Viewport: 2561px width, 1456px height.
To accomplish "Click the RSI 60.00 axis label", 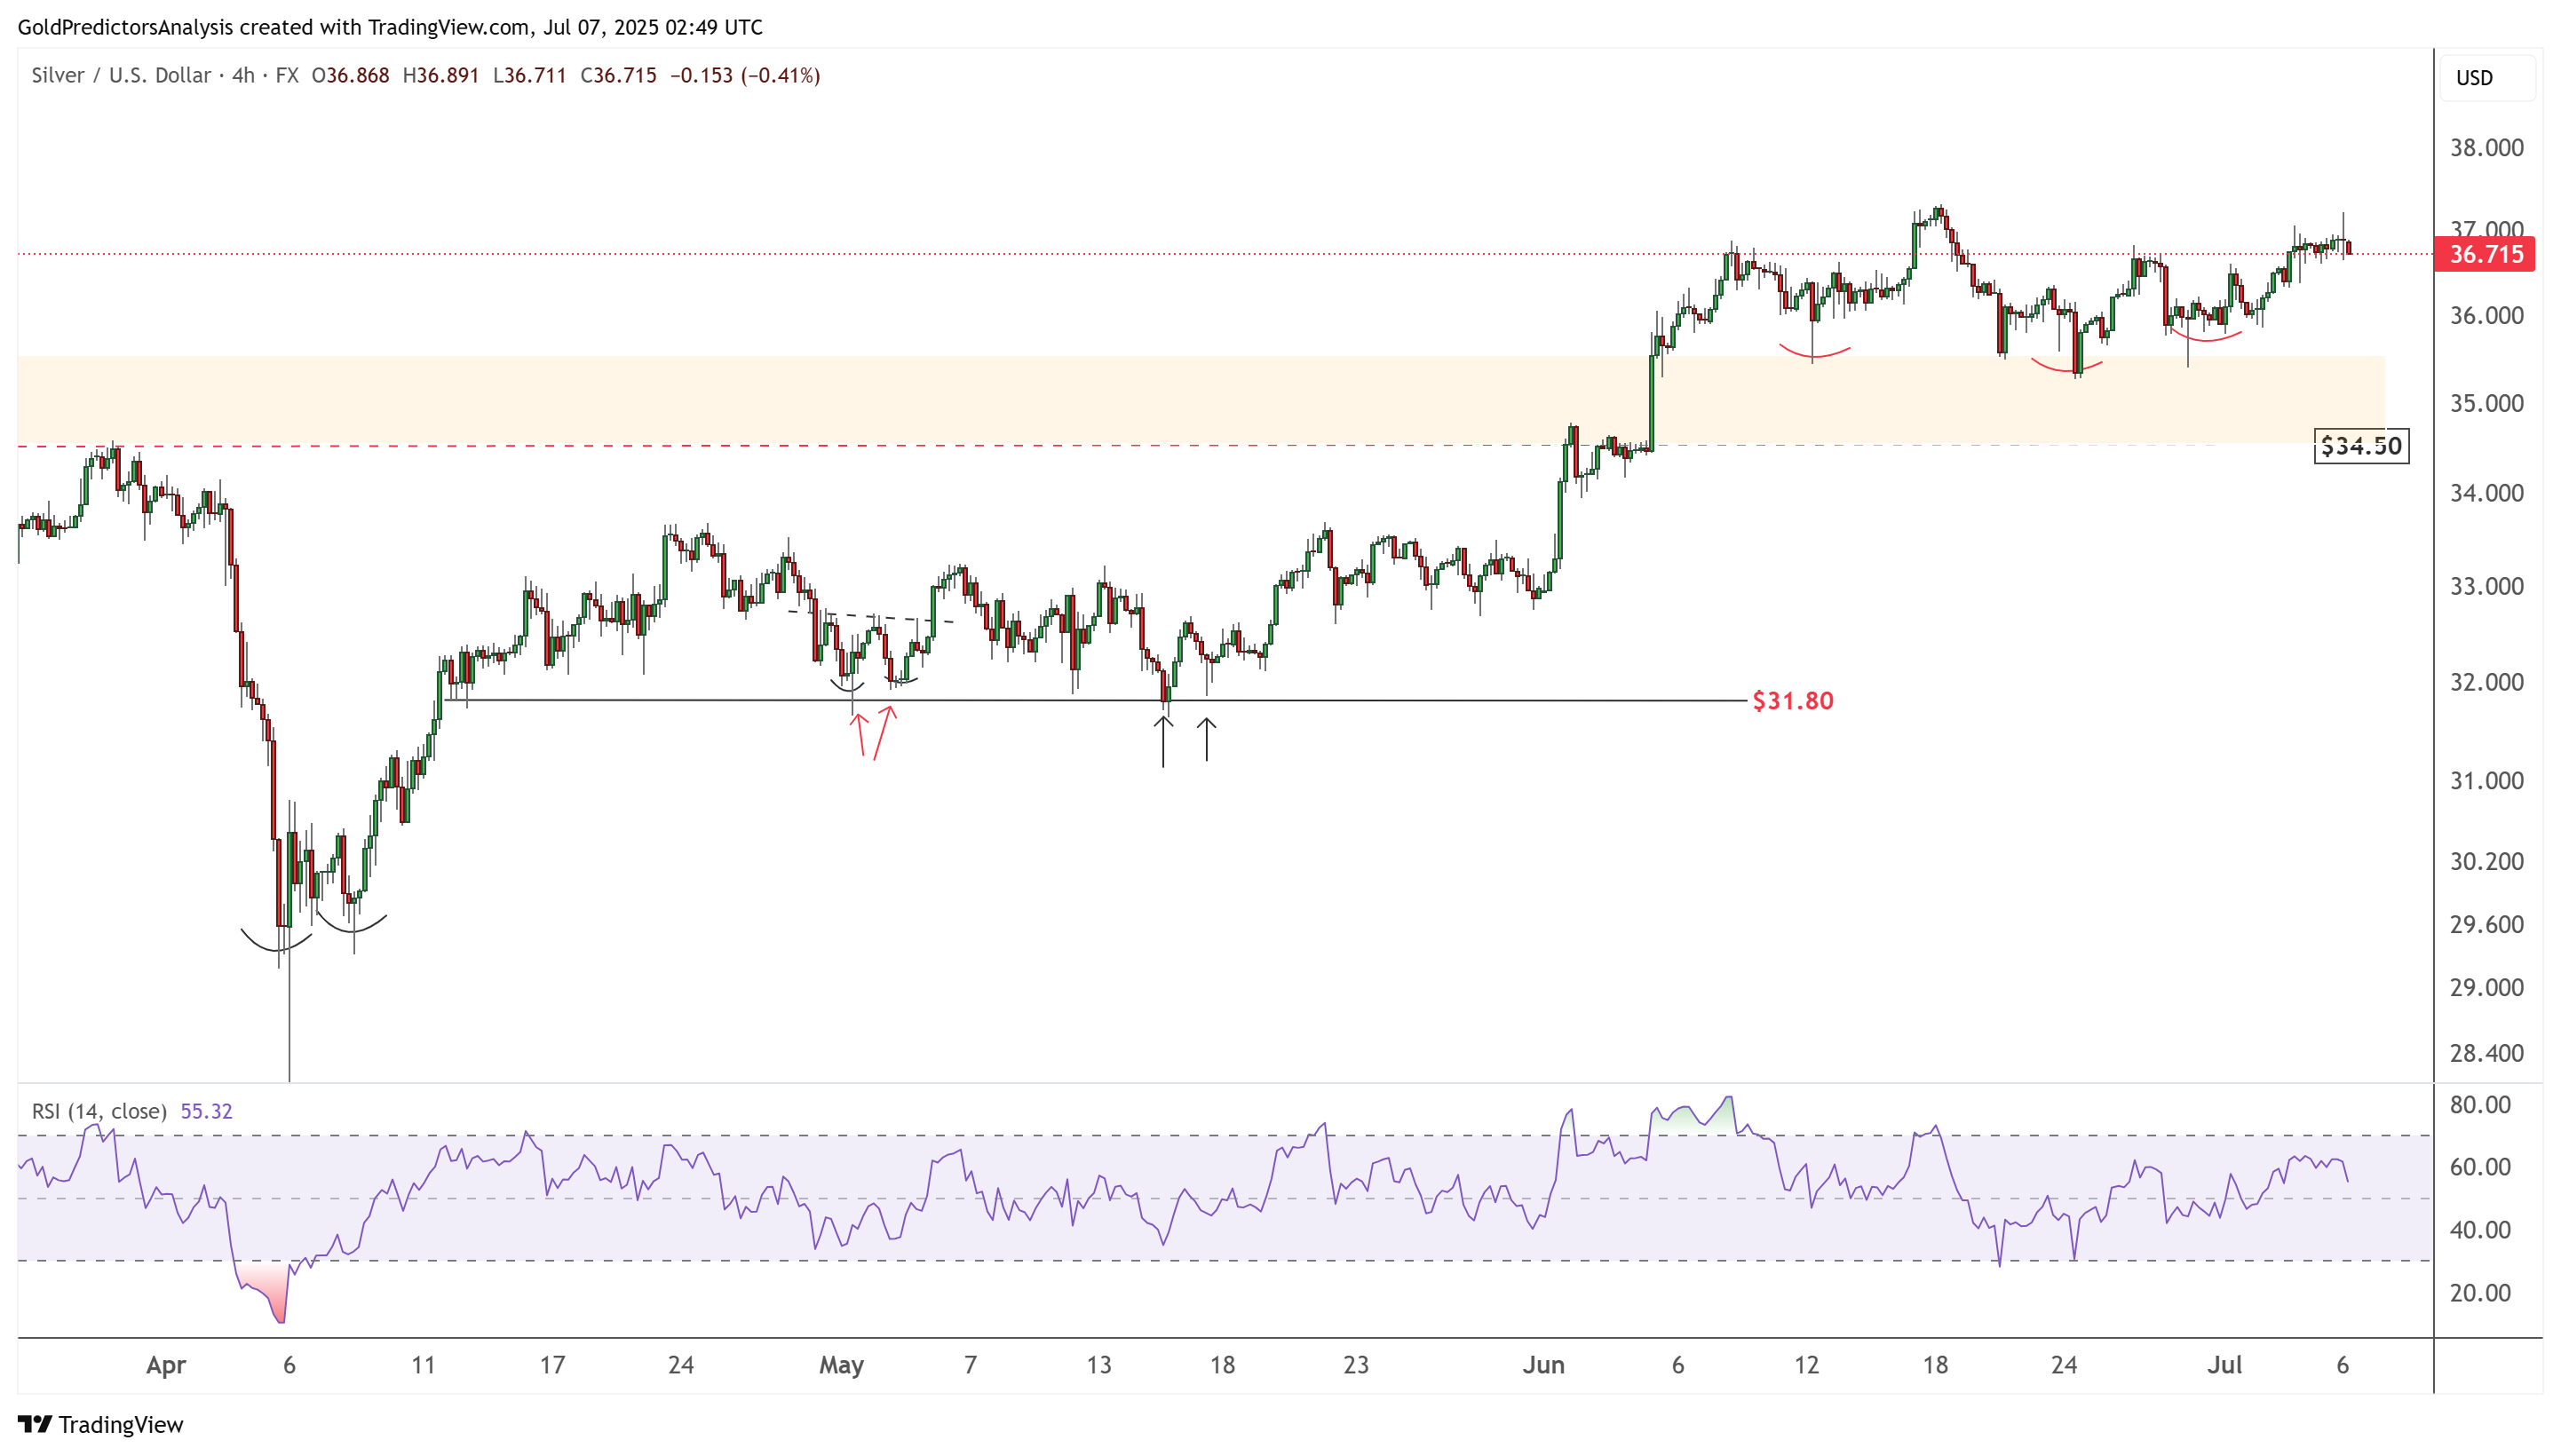I will (2480, 1167).
